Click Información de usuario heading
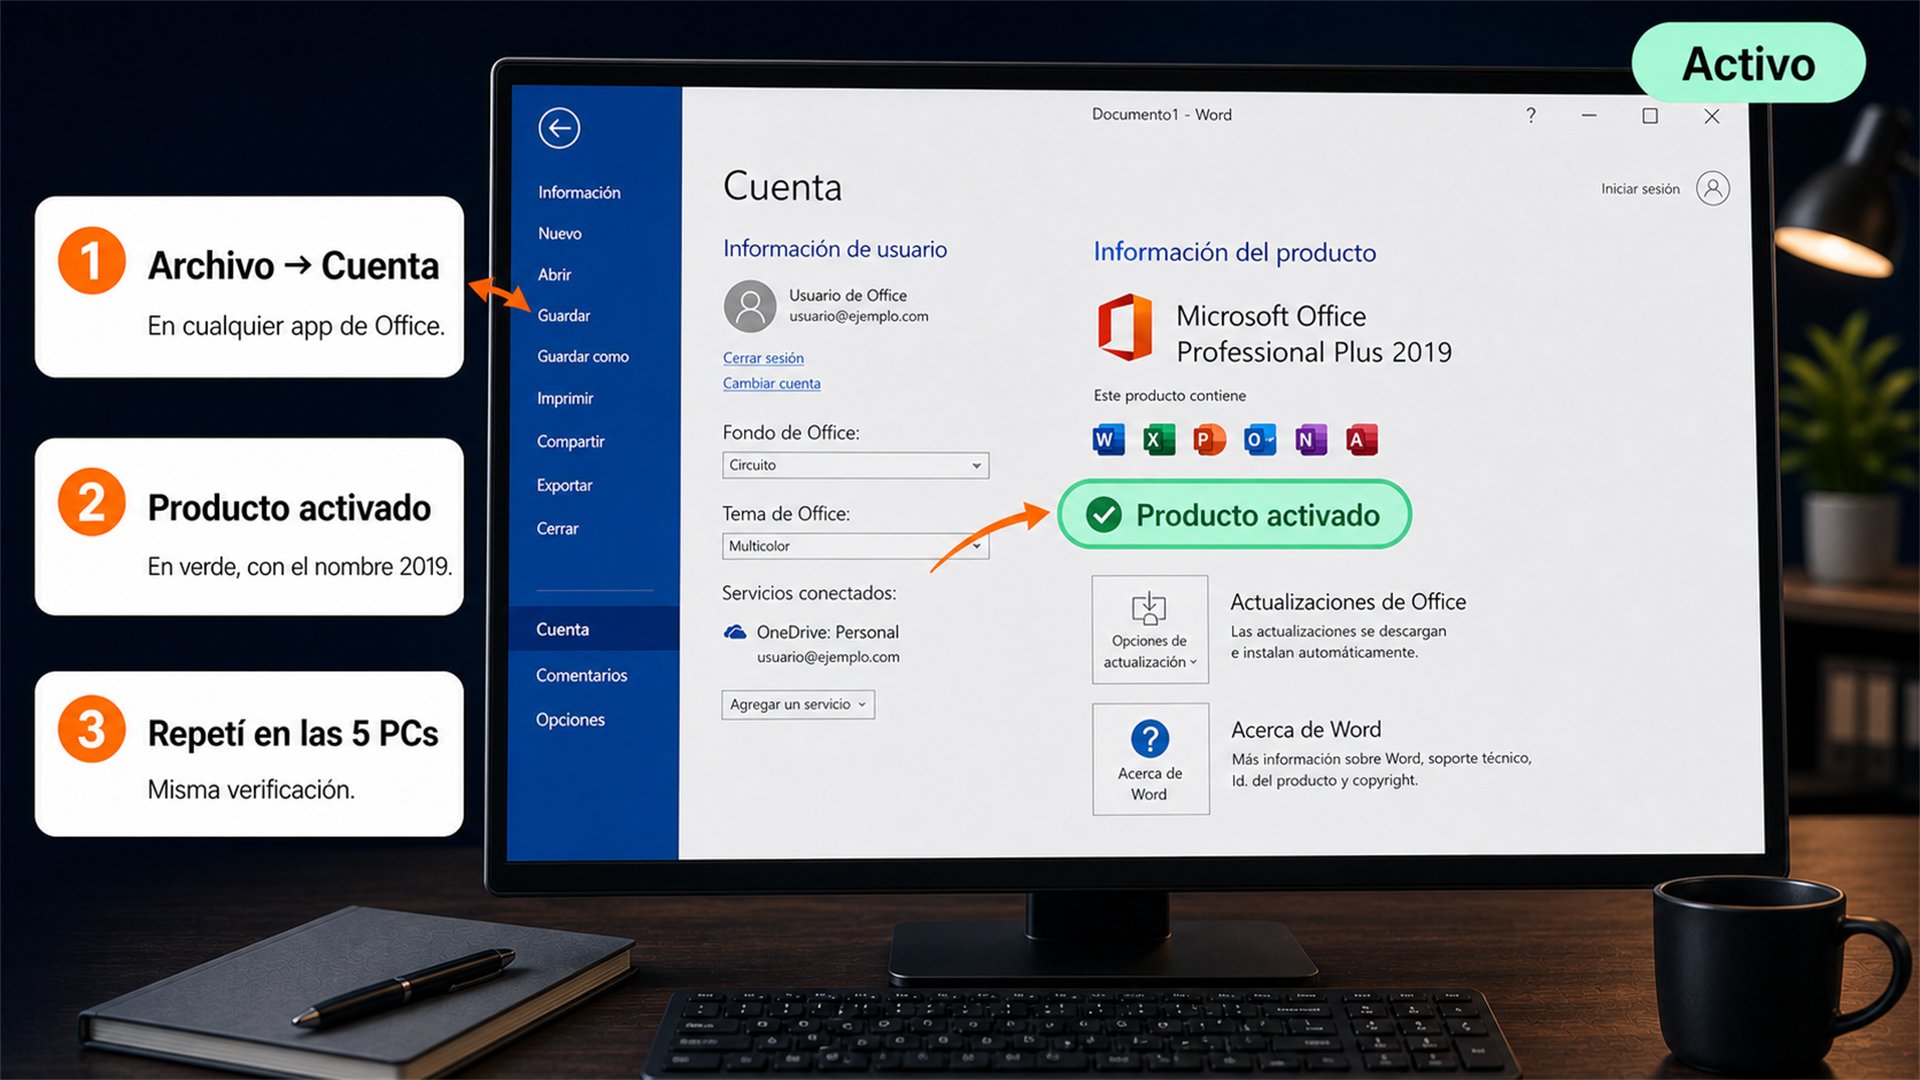1920x1080 pixels. 835,249
